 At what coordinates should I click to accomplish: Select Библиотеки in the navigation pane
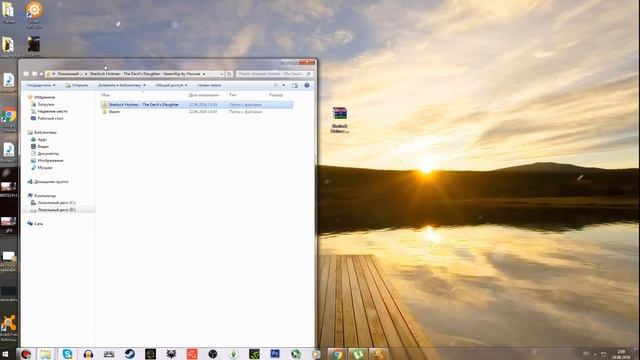click(45, 132)
